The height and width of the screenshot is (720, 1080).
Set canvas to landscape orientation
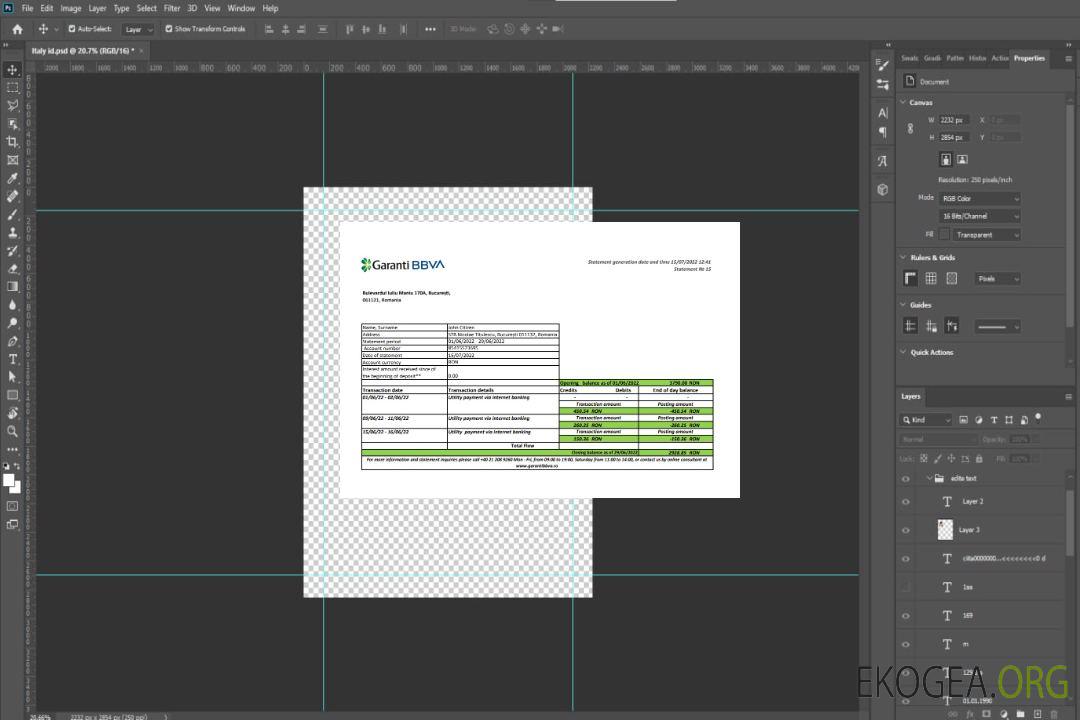962,159
